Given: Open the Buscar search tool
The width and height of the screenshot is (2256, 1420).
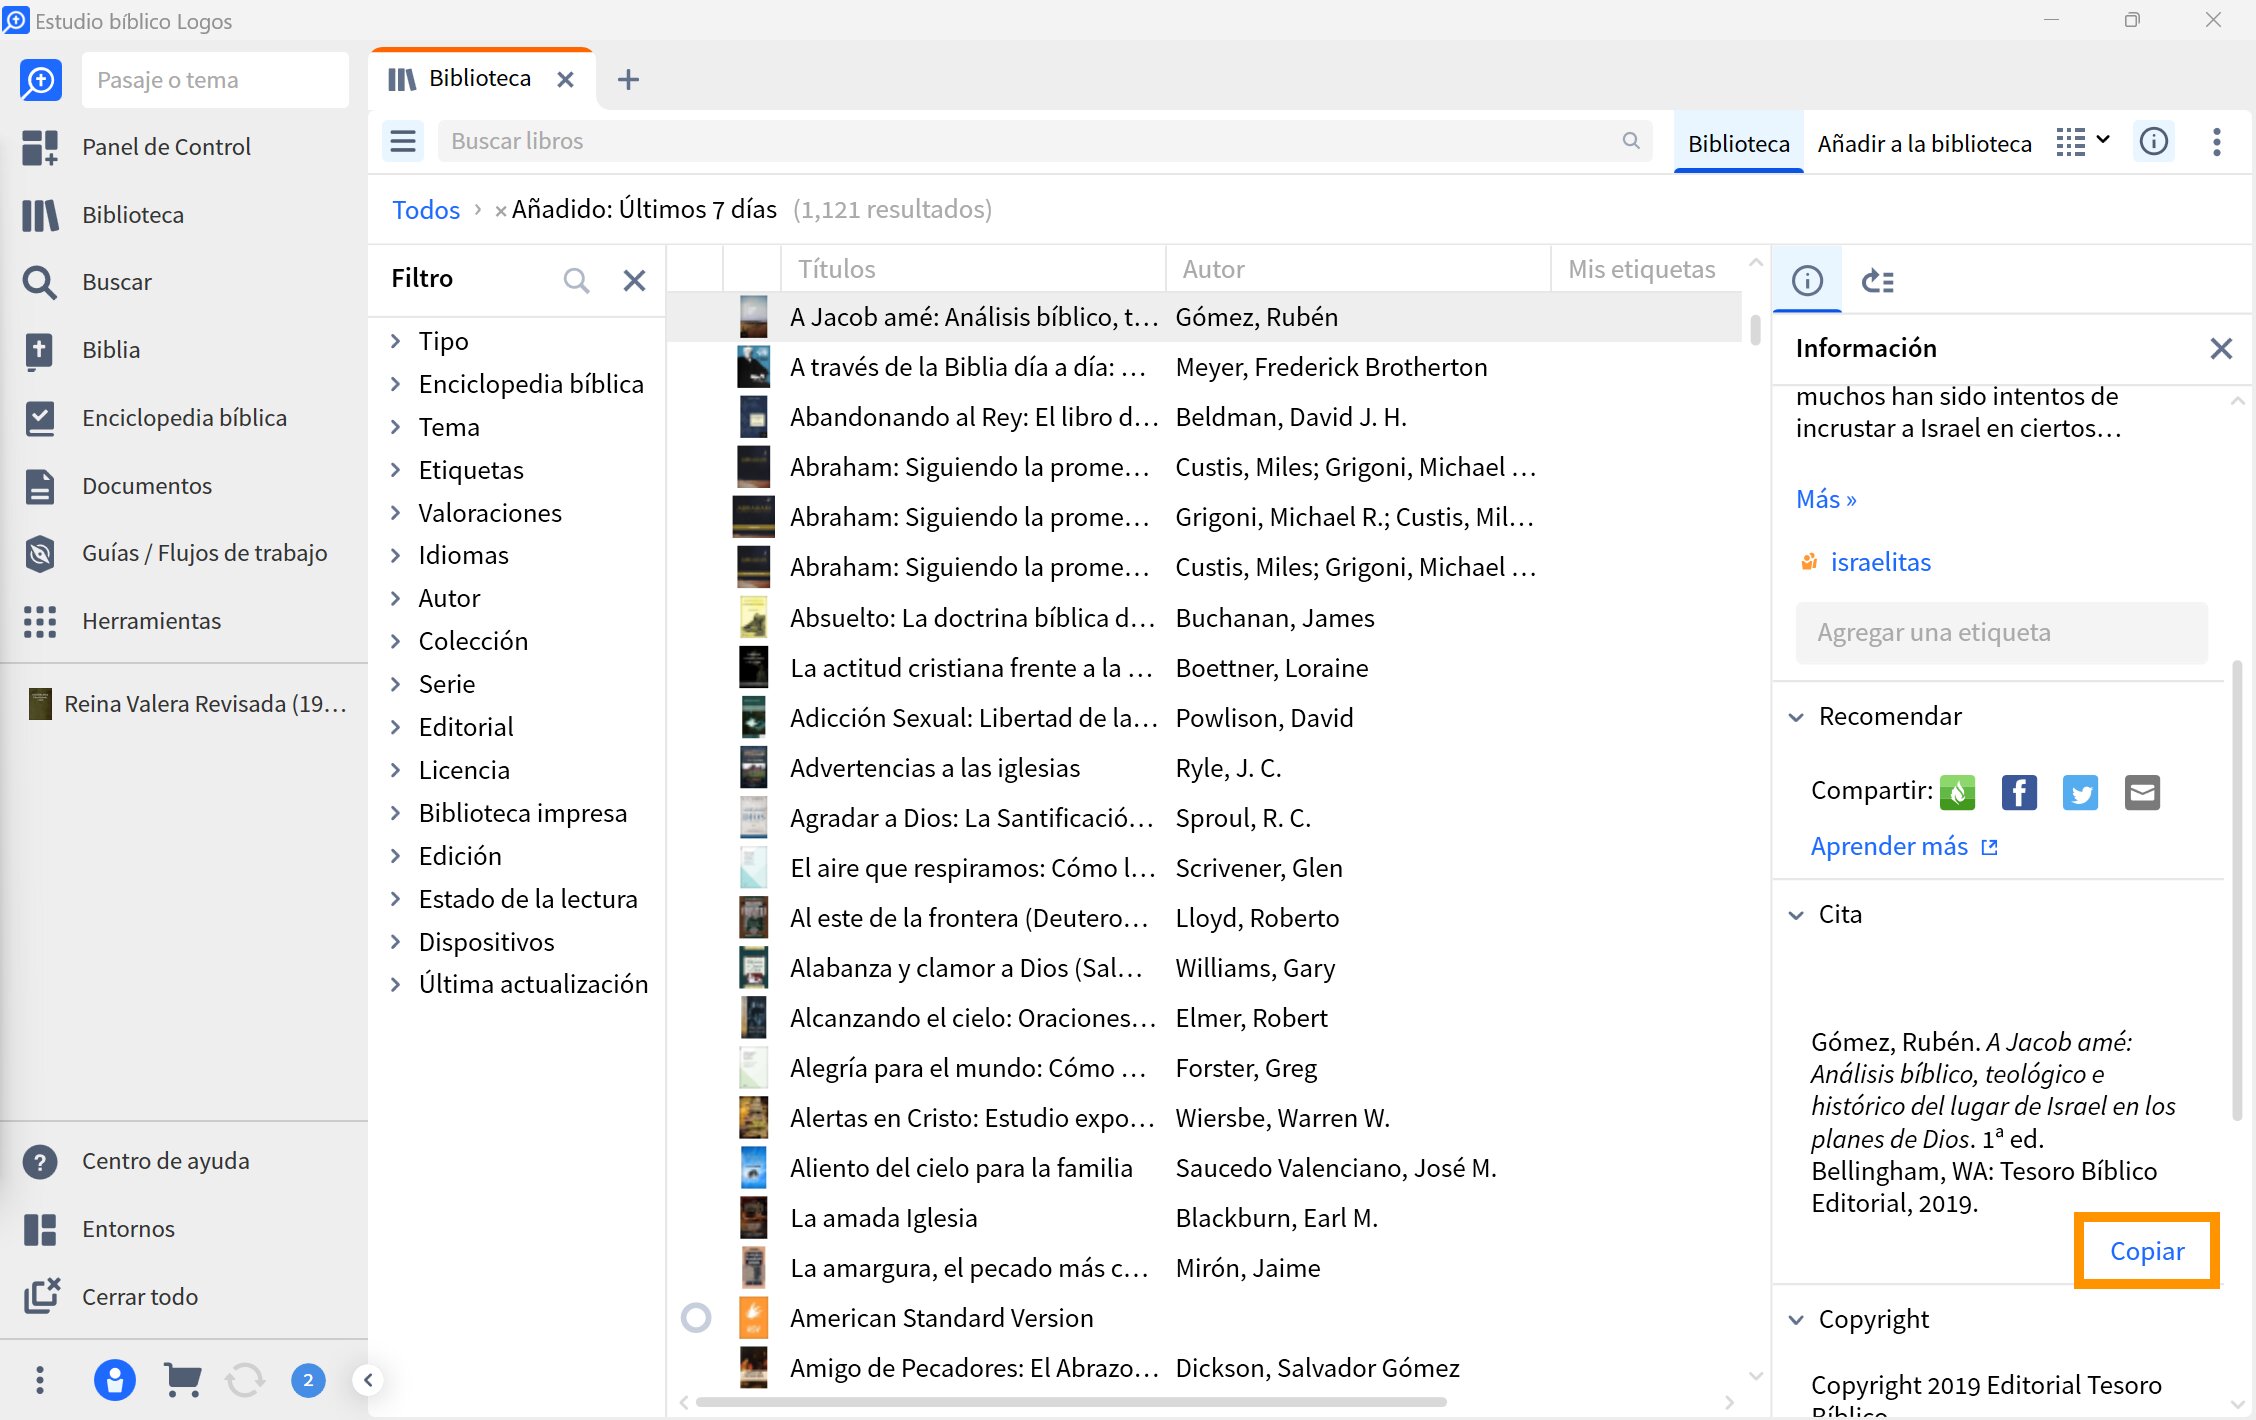Looking at the screenshot, I should pos(88,282).
